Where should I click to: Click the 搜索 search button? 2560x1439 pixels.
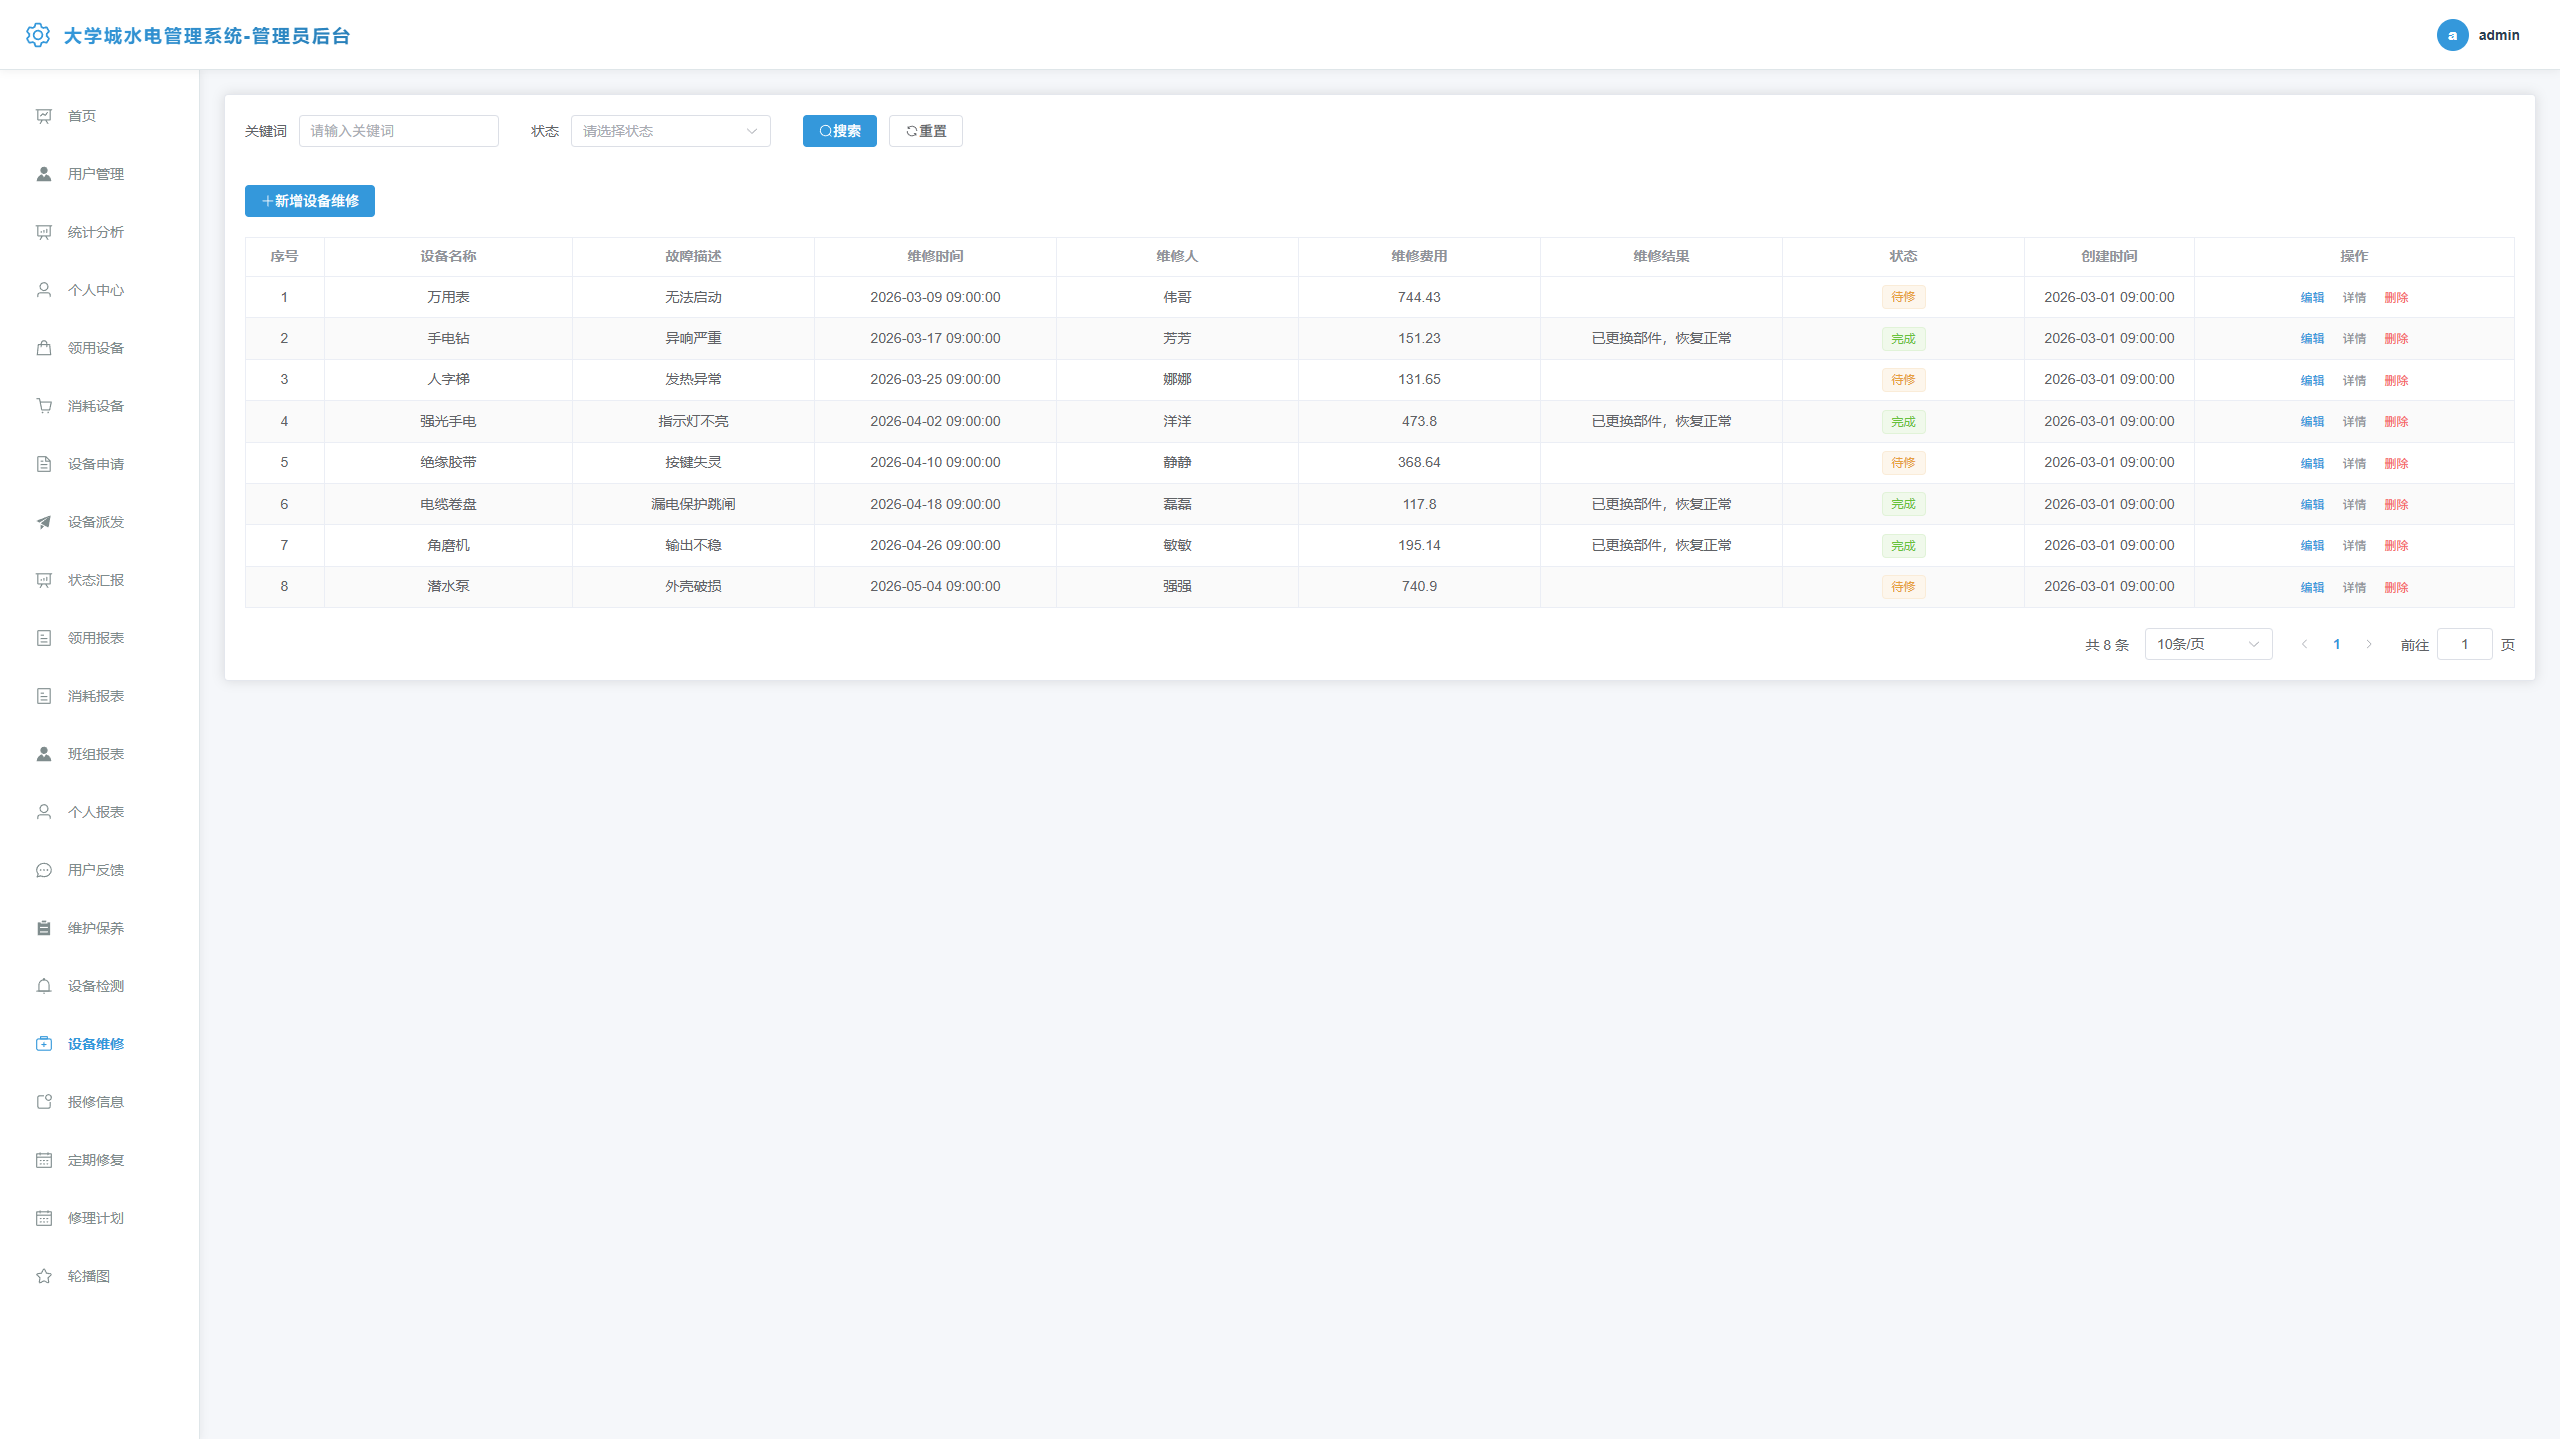click(x=839, y=131)
